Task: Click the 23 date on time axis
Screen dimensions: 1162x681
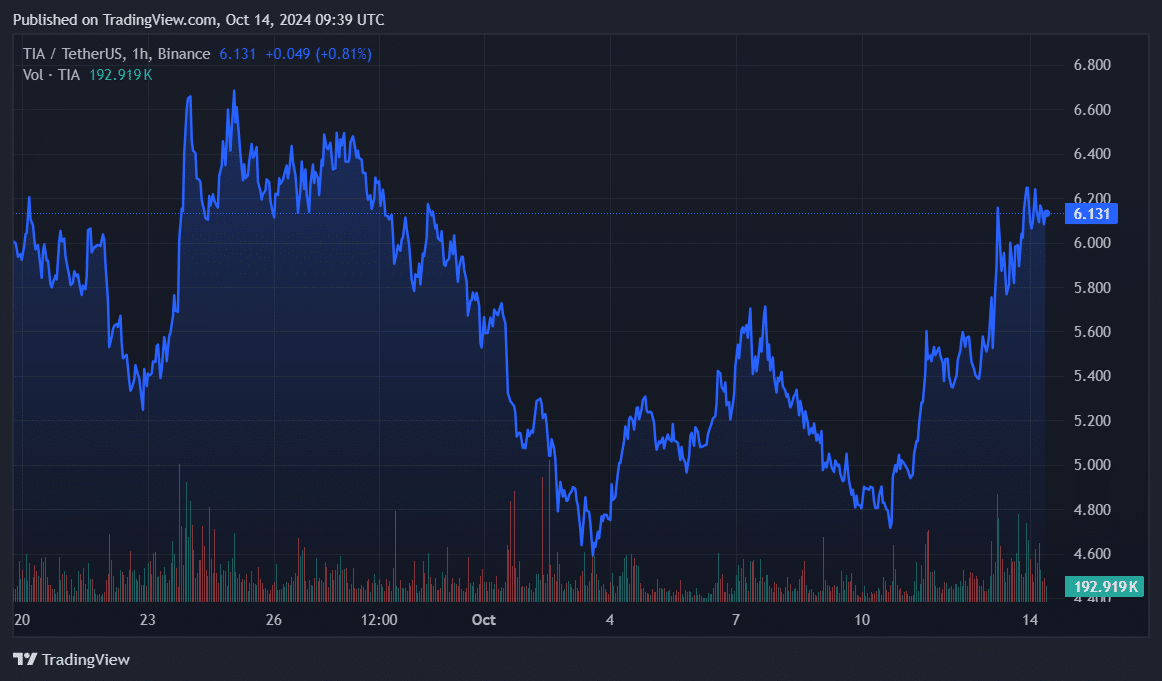Action: [147, 620]
